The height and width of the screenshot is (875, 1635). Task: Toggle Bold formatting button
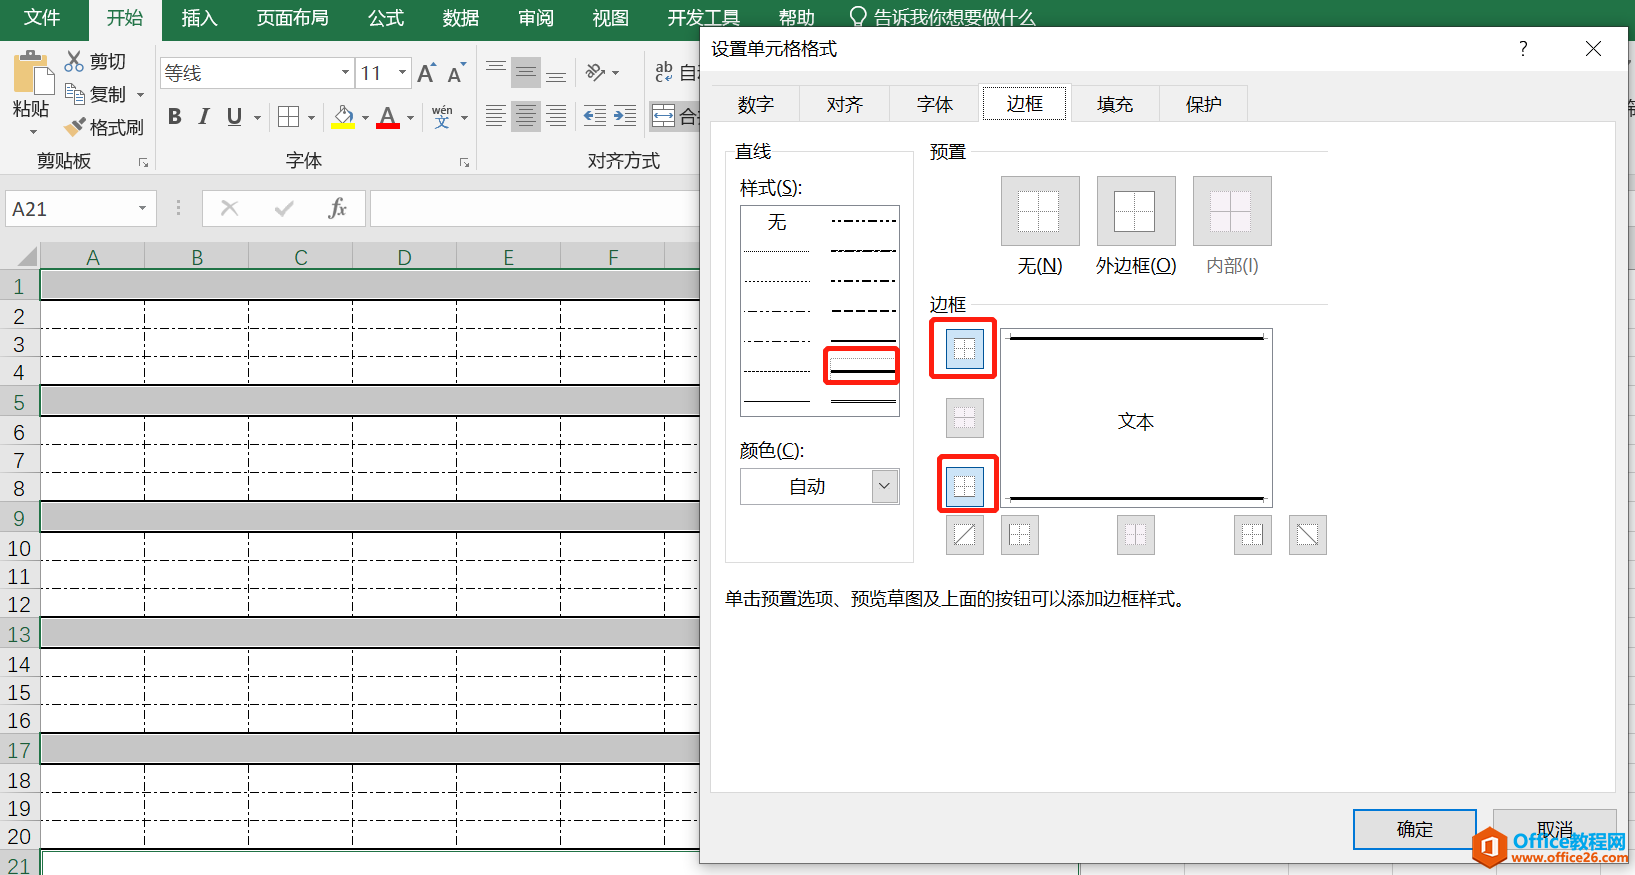click(x=175, y=117)
